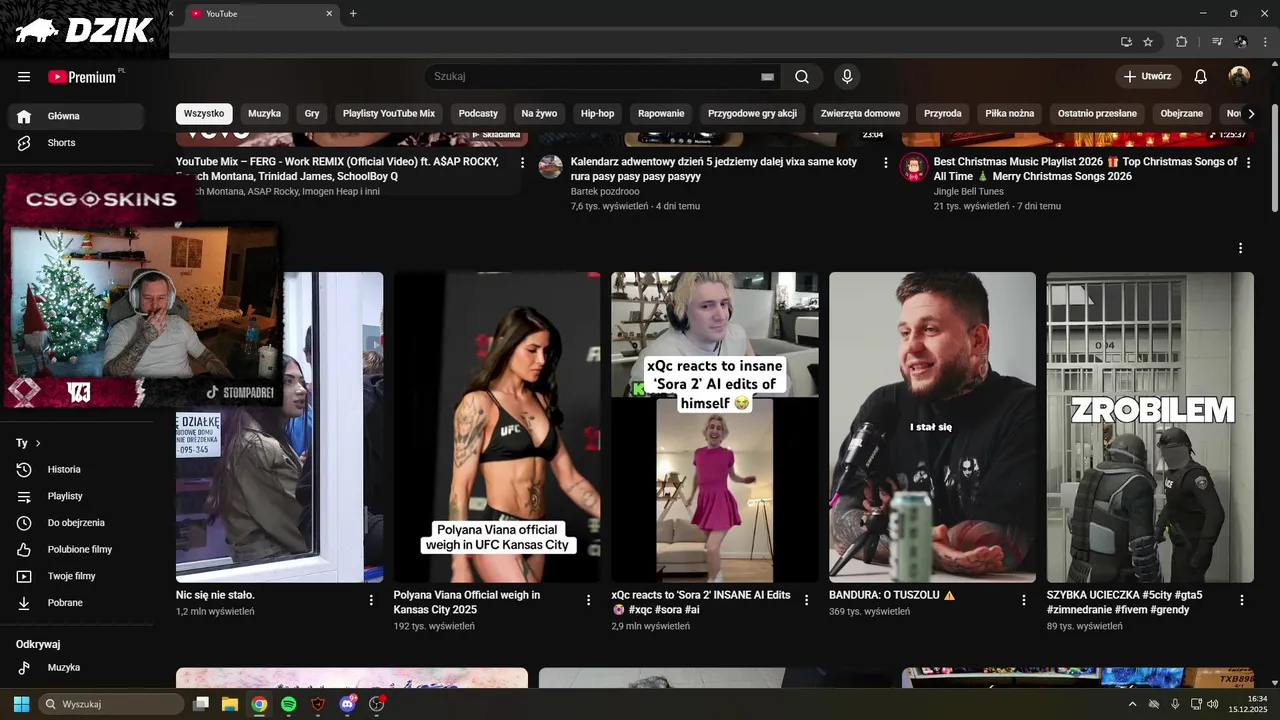
Task: Show hidden system tray icons
Action: (x=1132, y=704)
